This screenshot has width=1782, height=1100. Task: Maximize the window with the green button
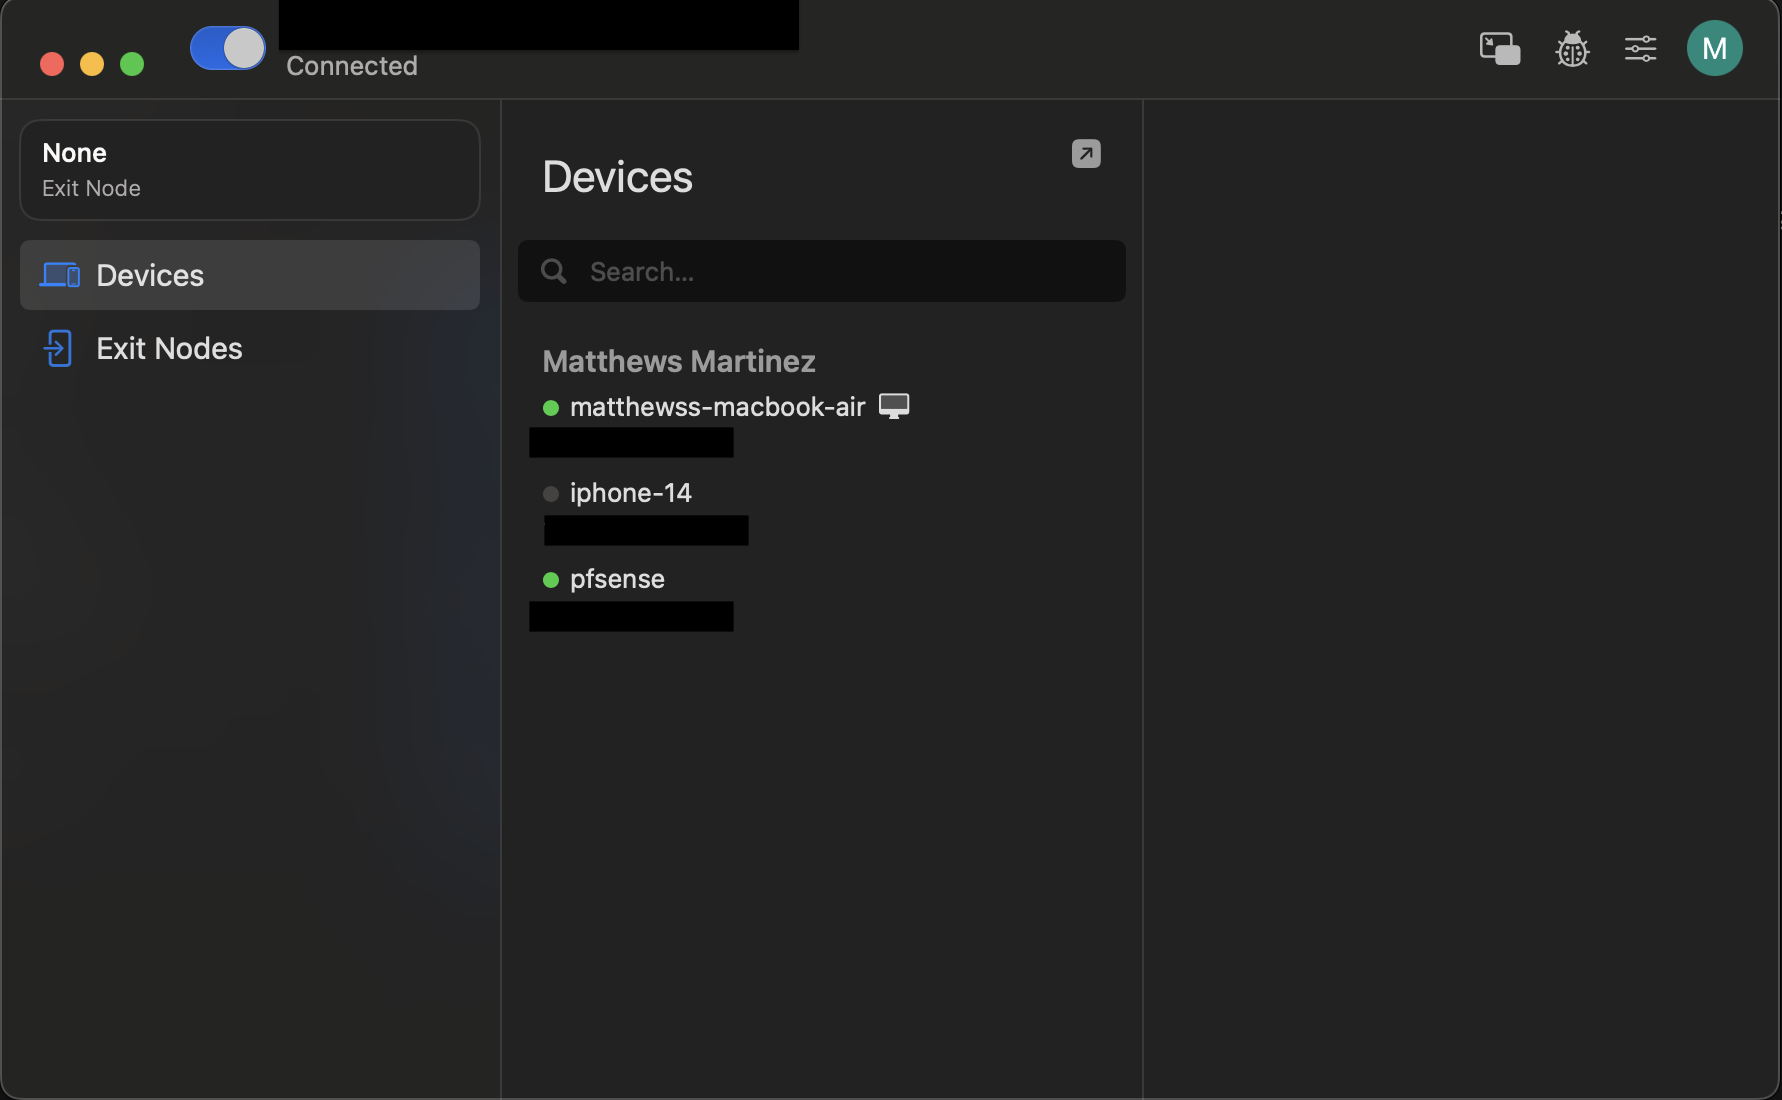click(132, 64)
